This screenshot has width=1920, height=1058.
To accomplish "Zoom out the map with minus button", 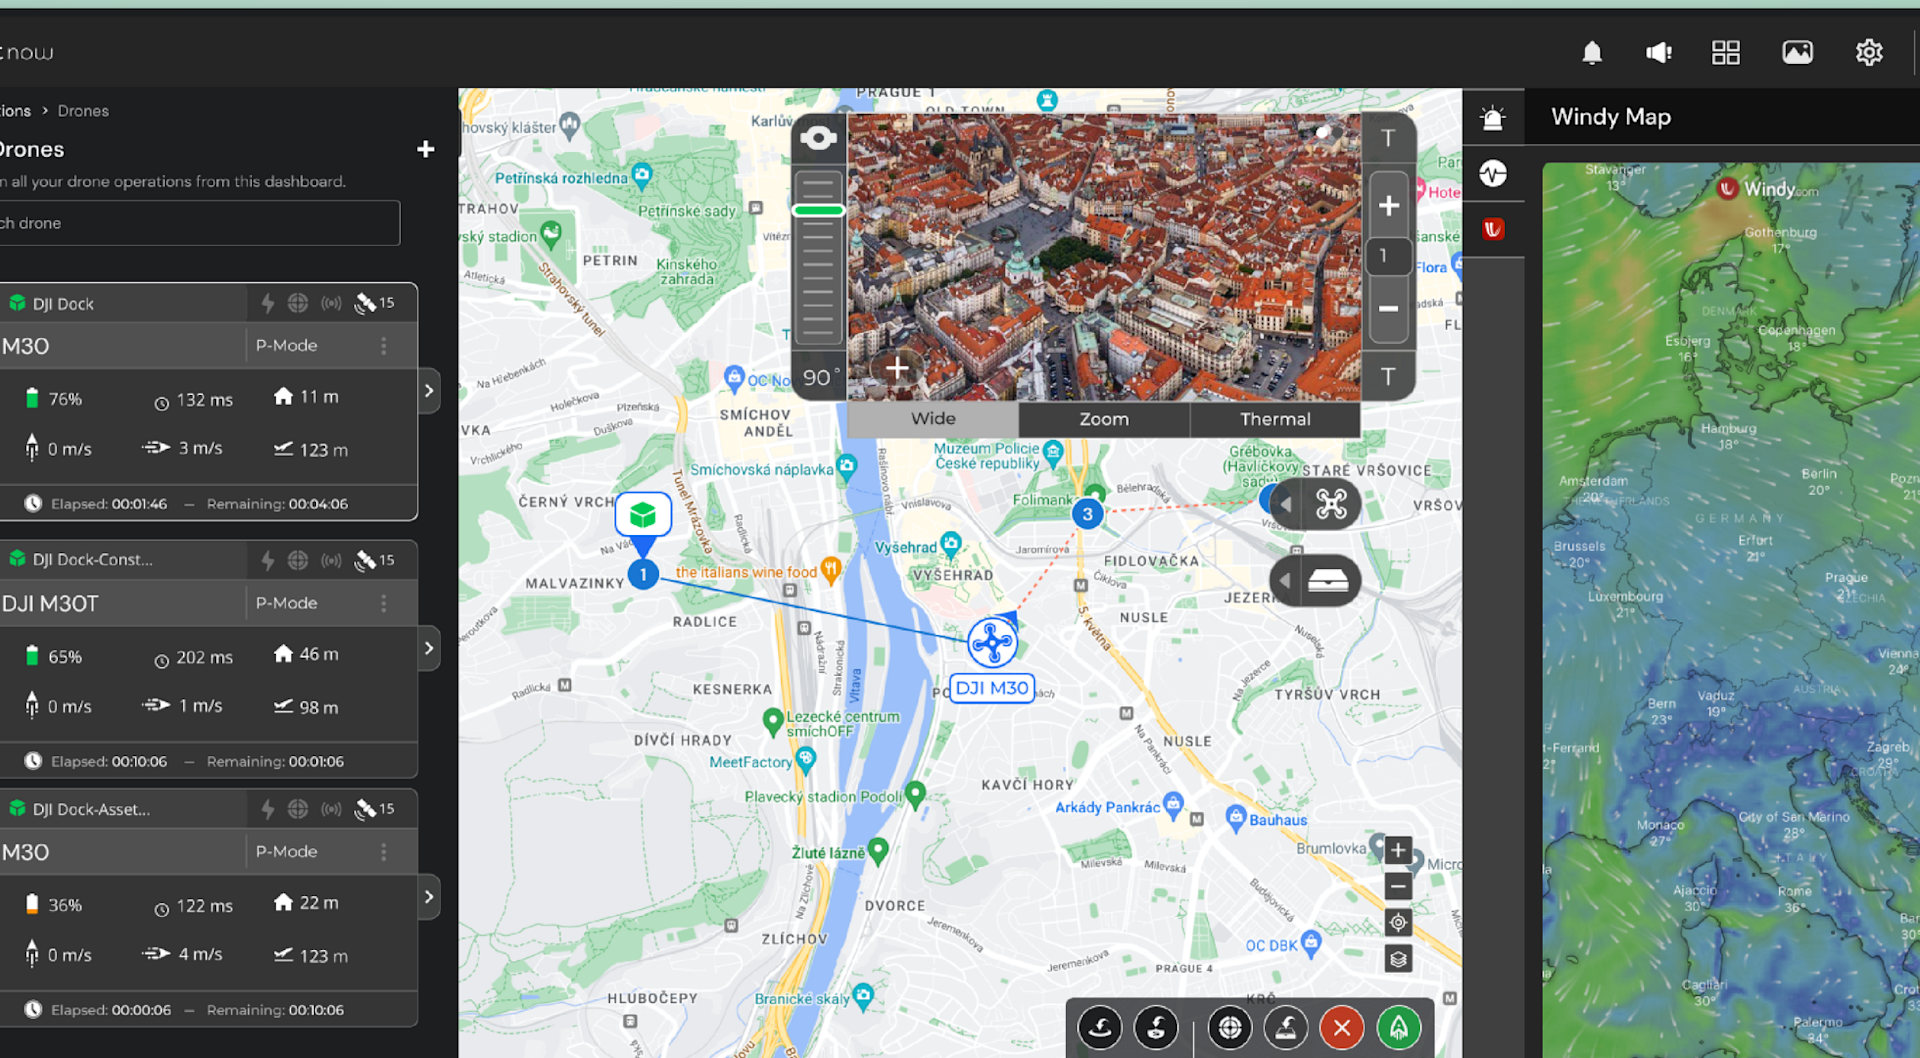I will (x=1398, y=886).
